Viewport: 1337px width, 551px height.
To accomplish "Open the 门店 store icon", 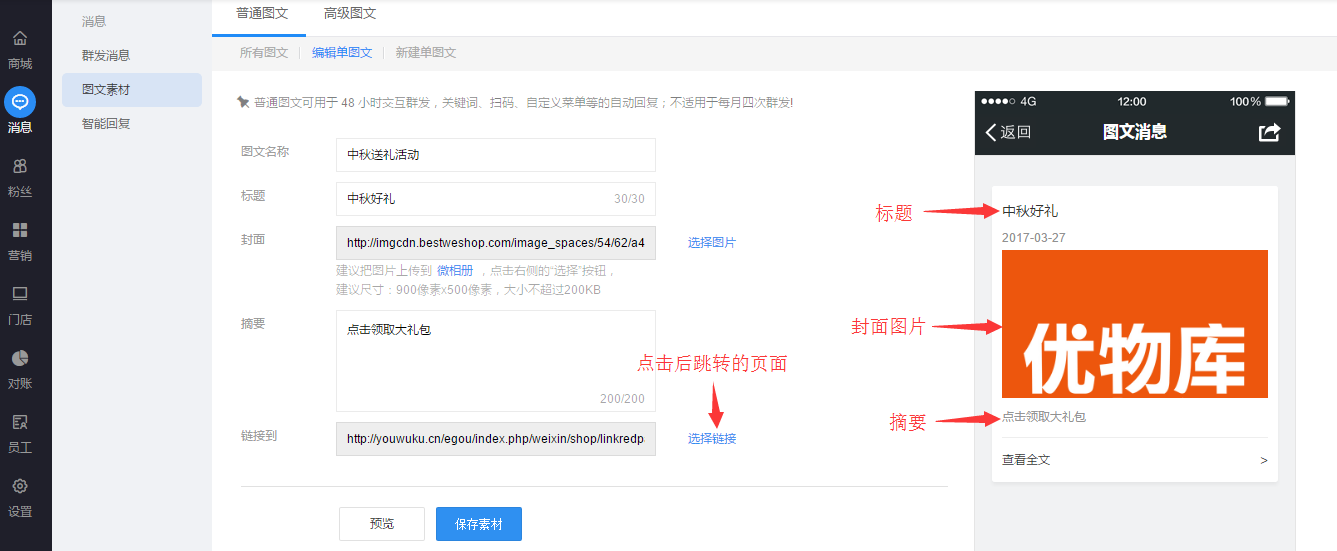I will pos(20,294).
